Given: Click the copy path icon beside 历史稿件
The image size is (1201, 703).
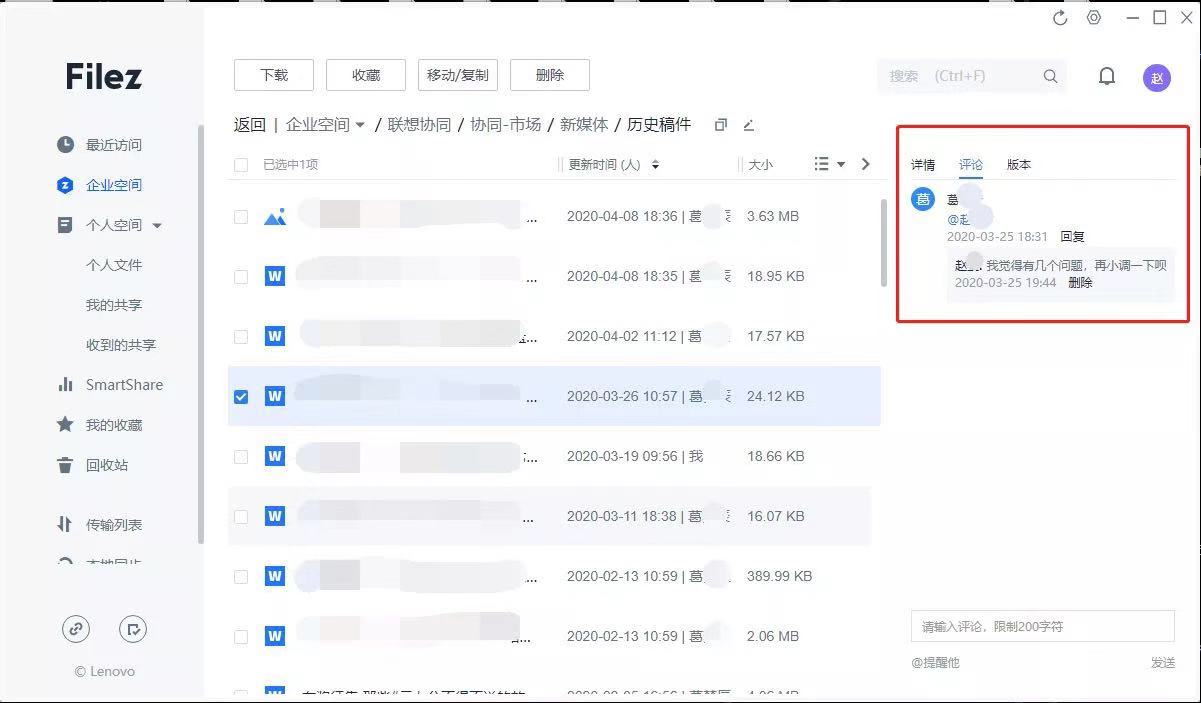Looking at the screenshot, I should [720, 125].
